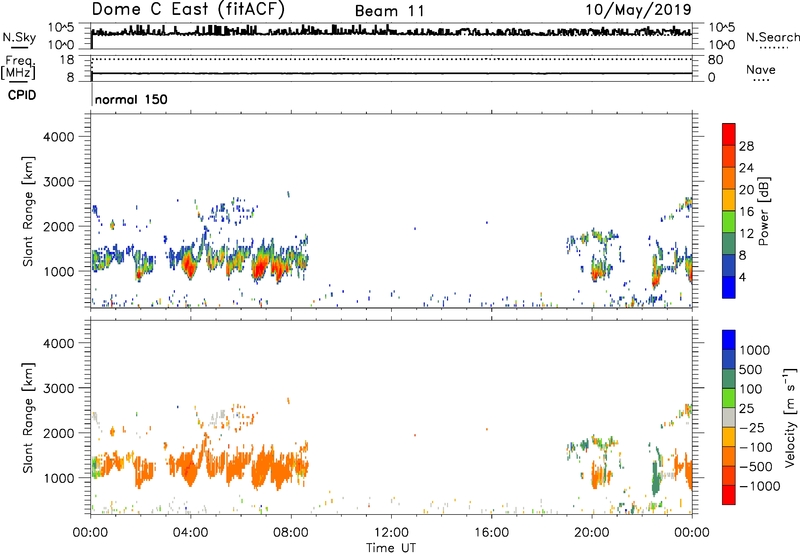
Task: Pick the dark green Power segment between 8 and 12
Action: coord(729,243)
